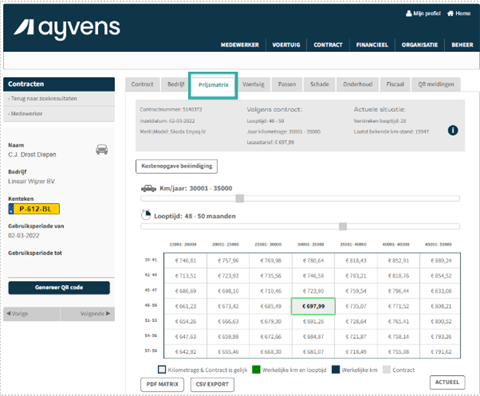Open the Passen tab

click(287, 84)
